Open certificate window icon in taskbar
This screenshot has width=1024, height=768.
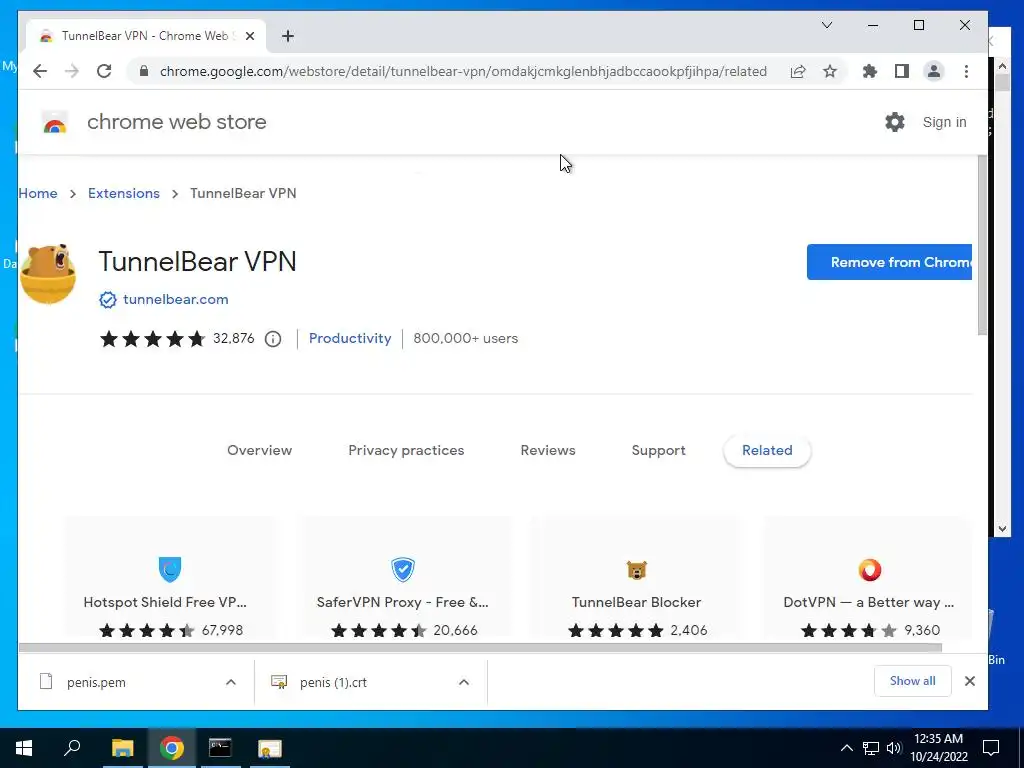269,748
